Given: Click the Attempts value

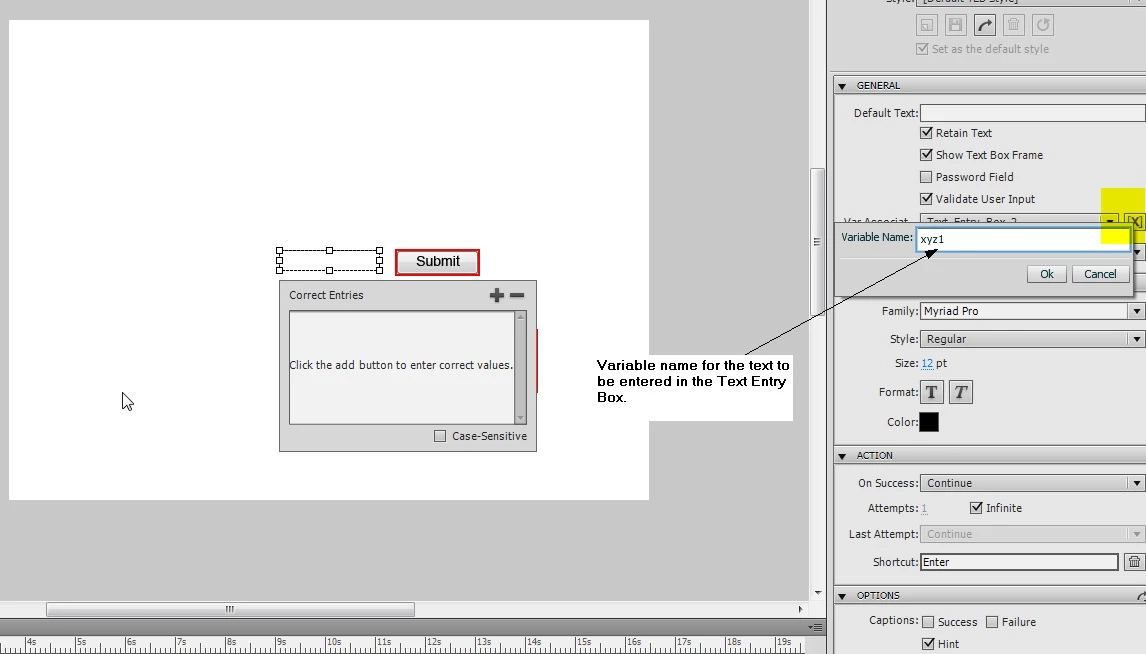Looking at the screenshot, I should [x=924, y=508].
